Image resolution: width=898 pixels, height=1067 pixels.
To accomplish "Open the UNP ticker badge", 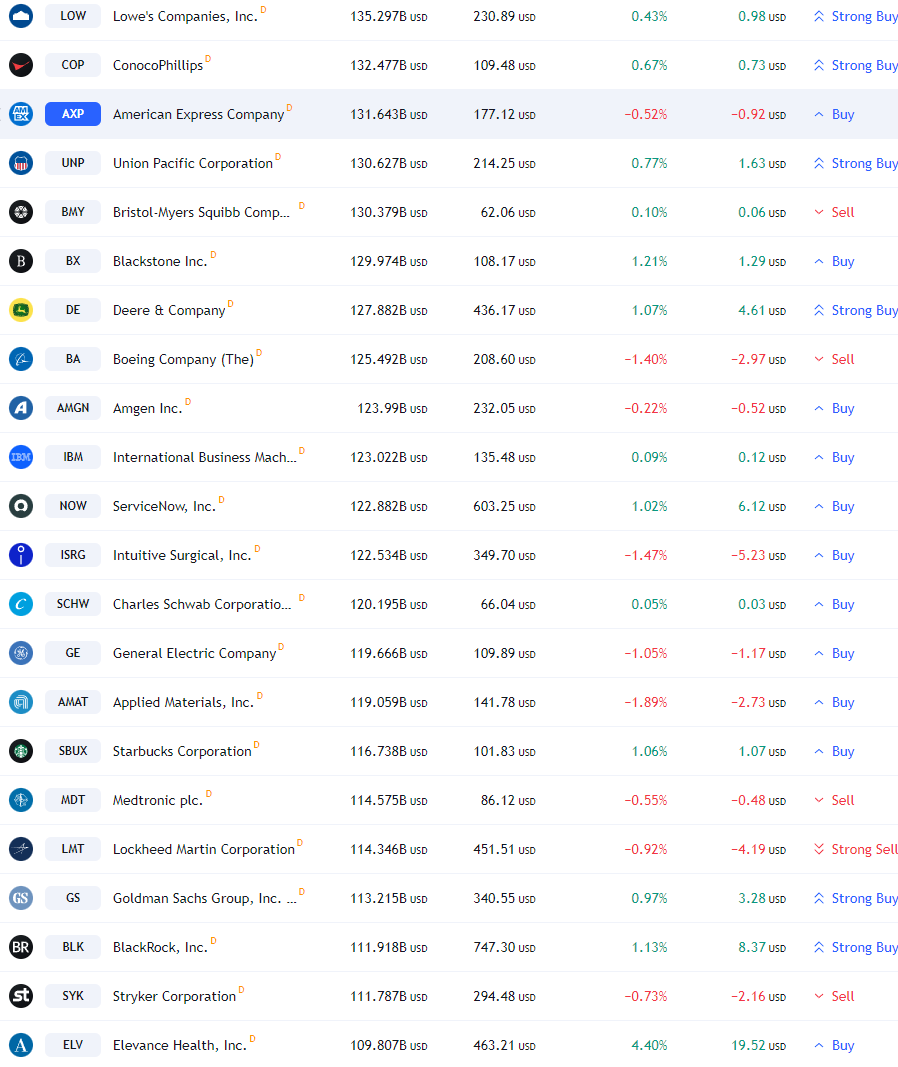I will coord(73,163).
